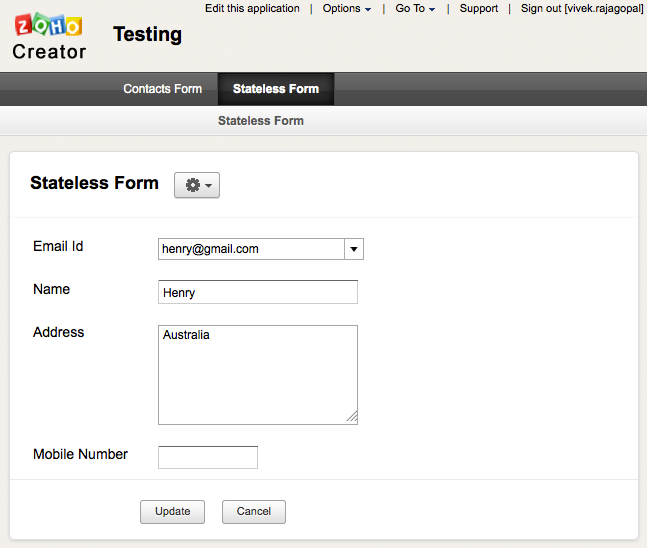The width and height of the screenshot is (647, 548).
Task: Open the Edit this application link
Action: click(252, 8)
